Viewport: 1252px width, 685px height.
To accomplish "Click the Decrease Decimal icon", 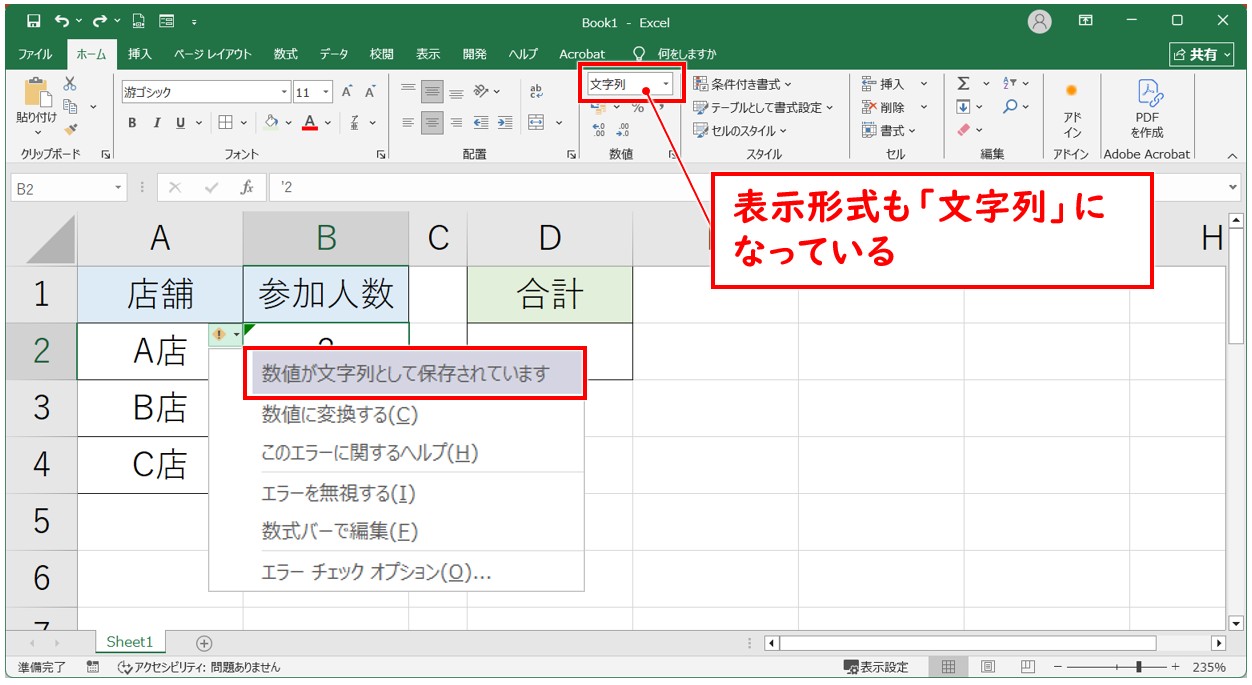I will 623,130.
